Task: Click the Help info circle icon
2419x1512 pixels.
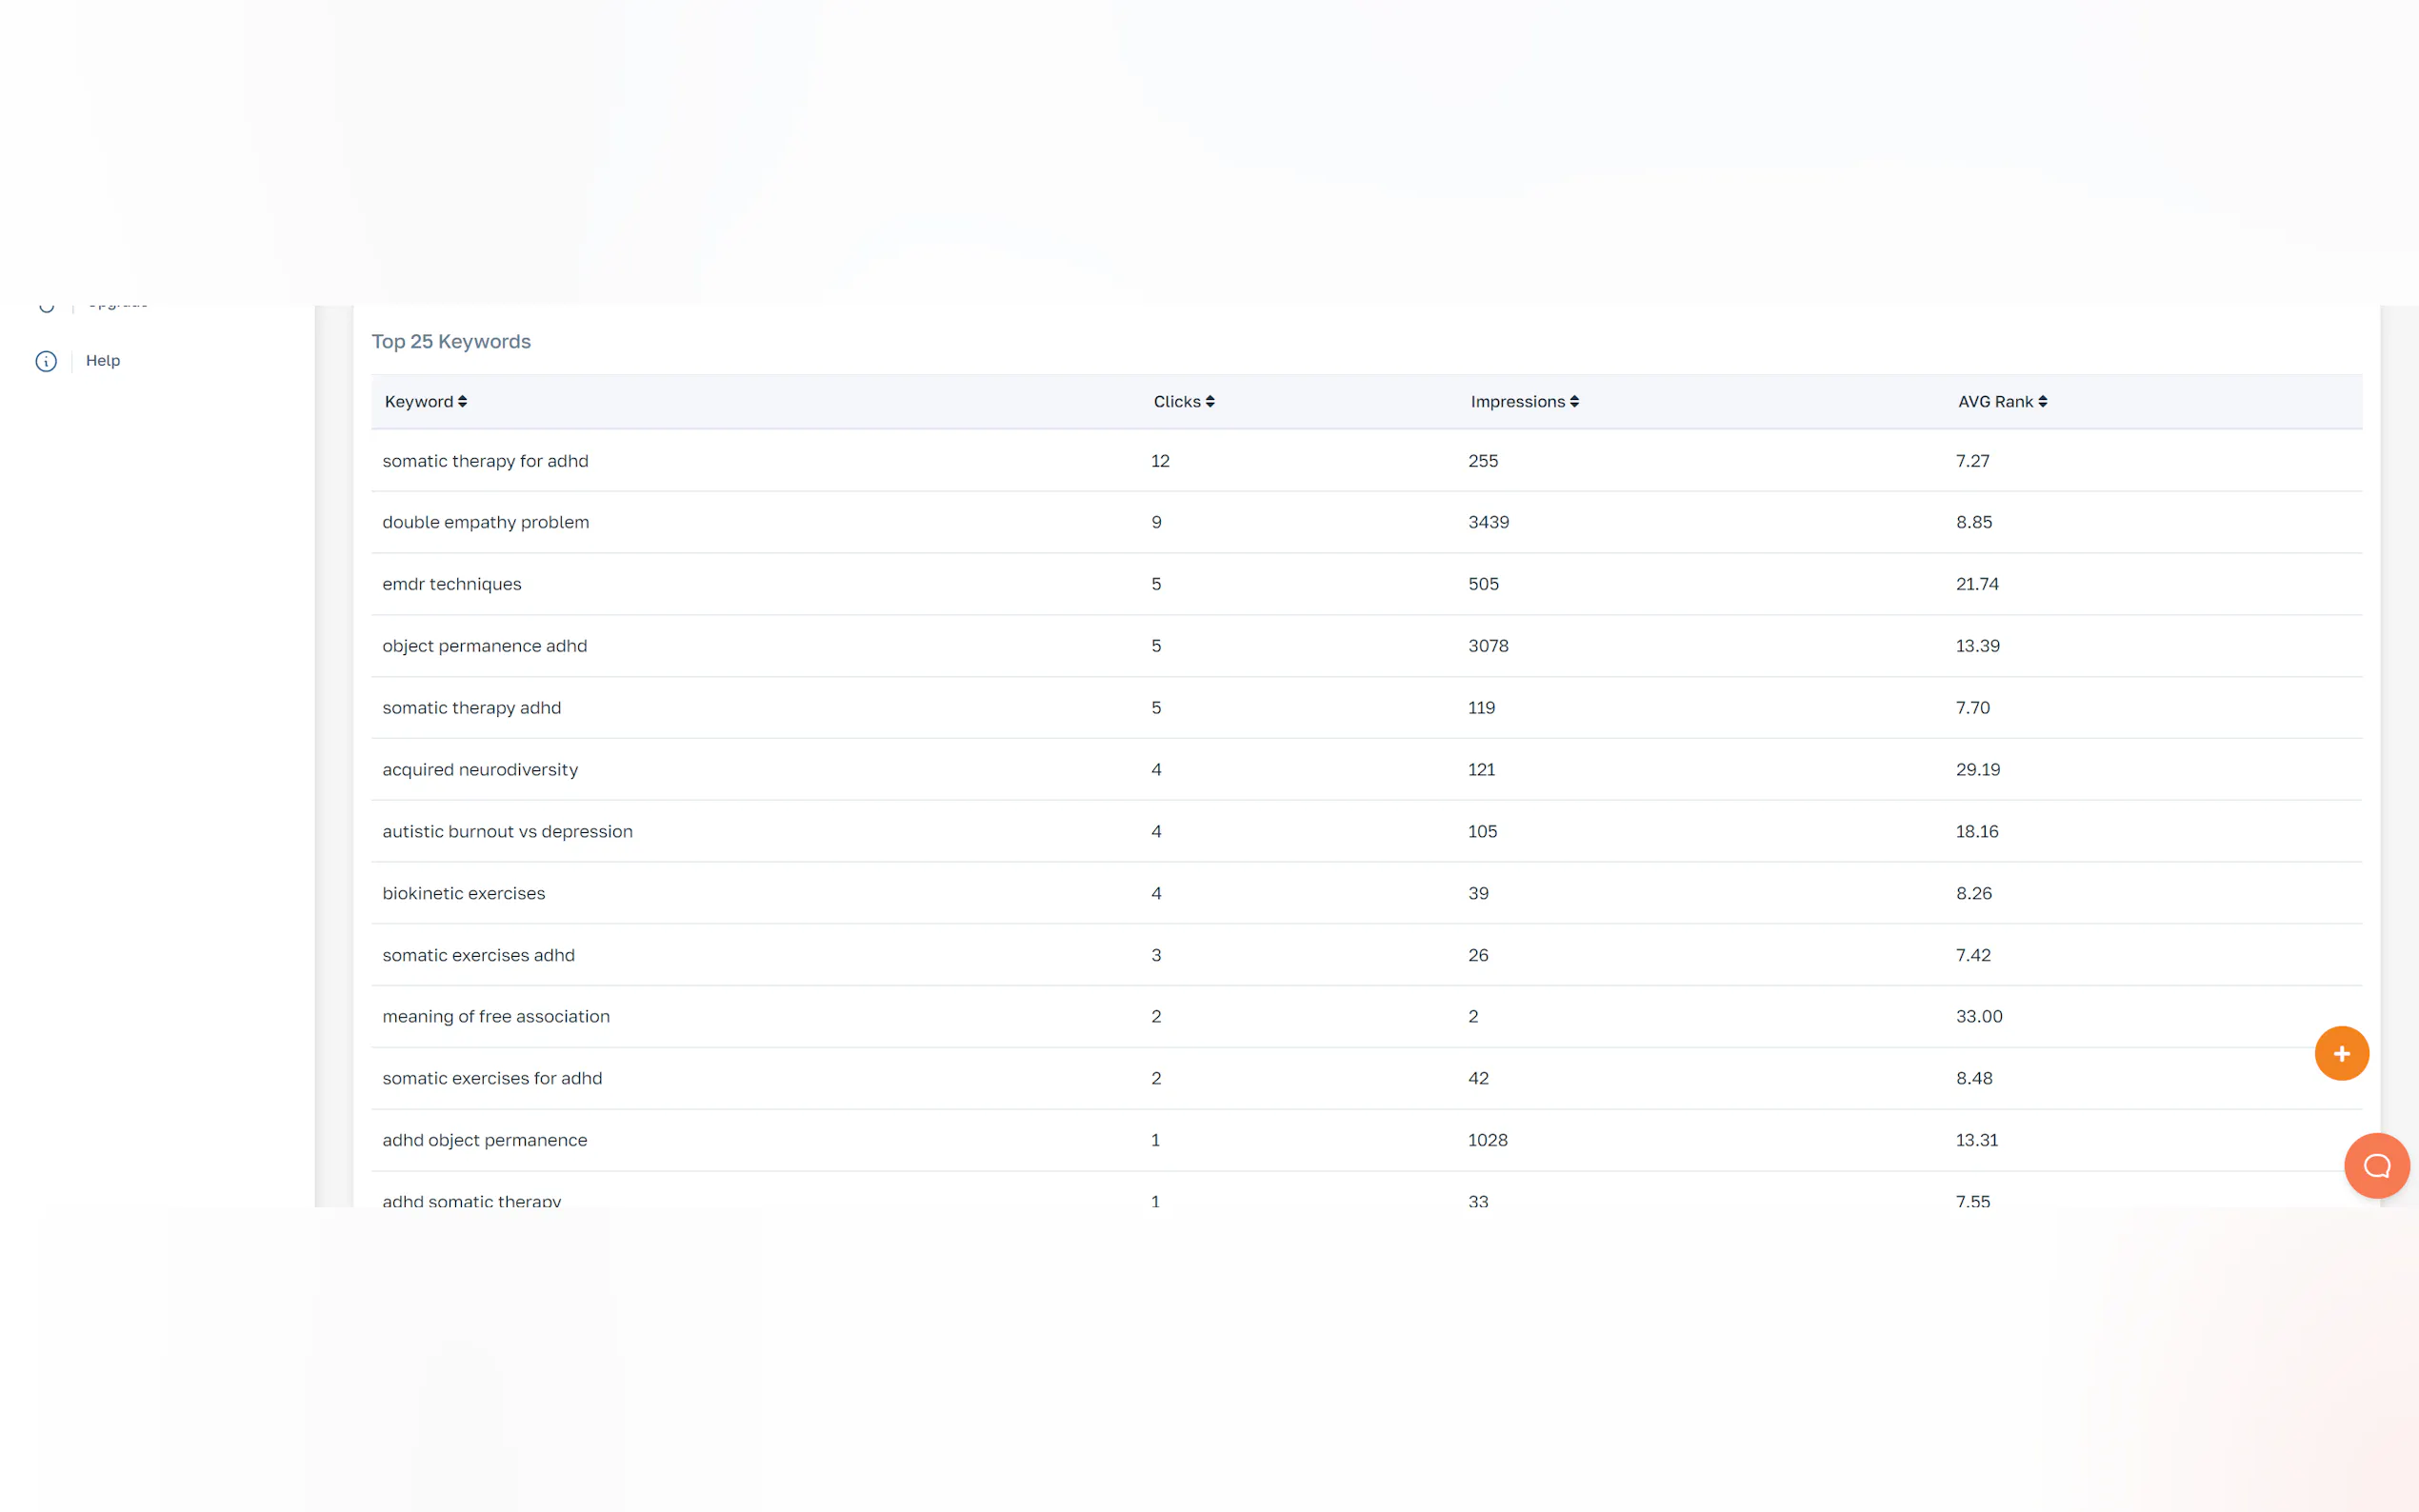Action: (x=46, y=361)
